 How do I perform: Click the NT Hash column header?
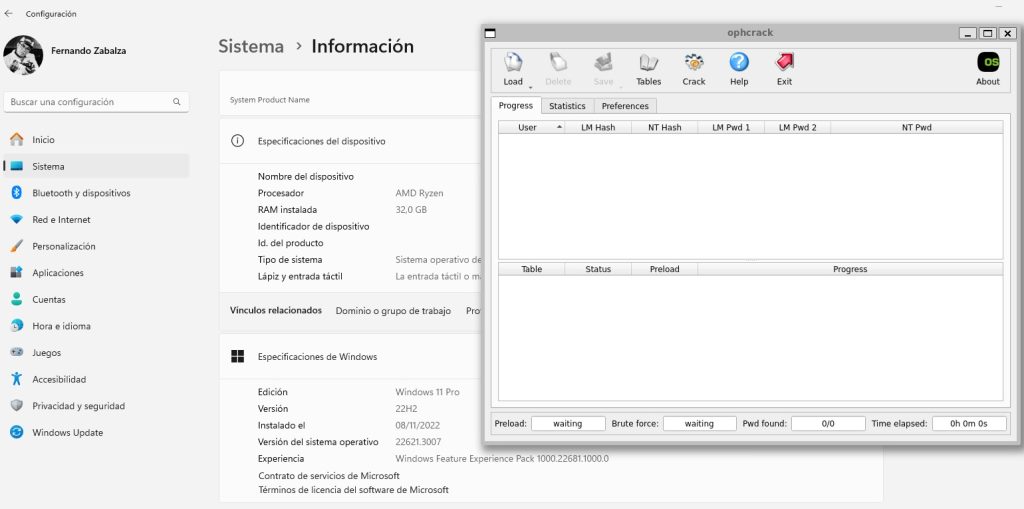tap(664, 127)
